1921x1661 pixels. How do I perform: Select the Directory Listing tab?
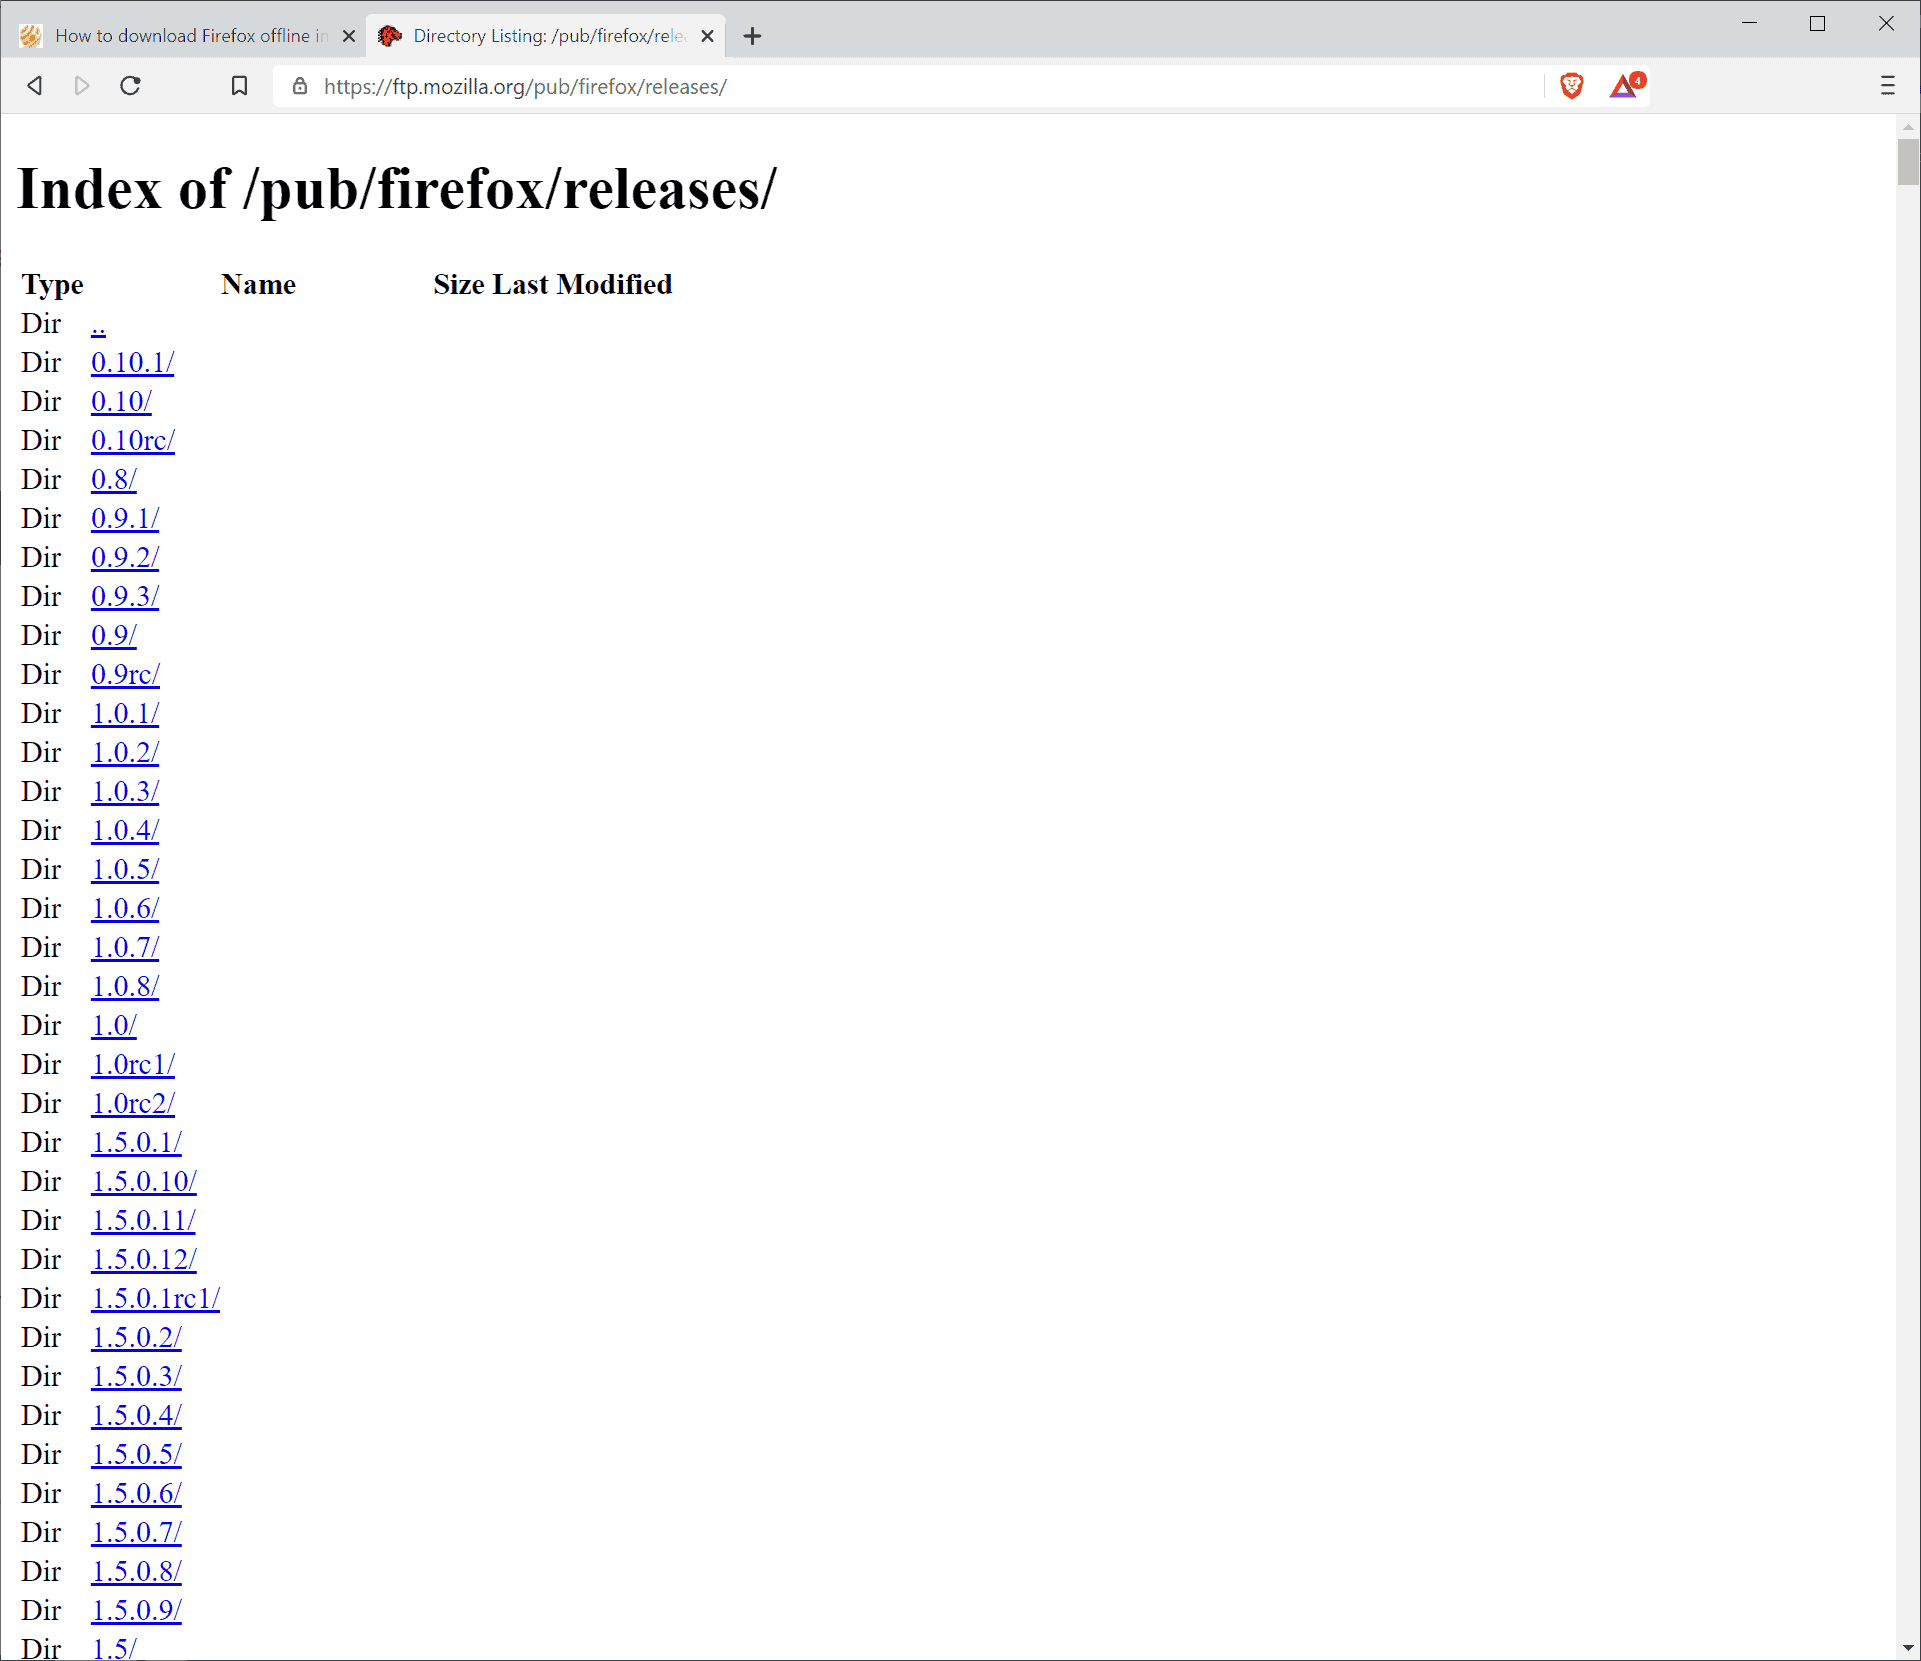pyautogui.click(x=539, y=33)
